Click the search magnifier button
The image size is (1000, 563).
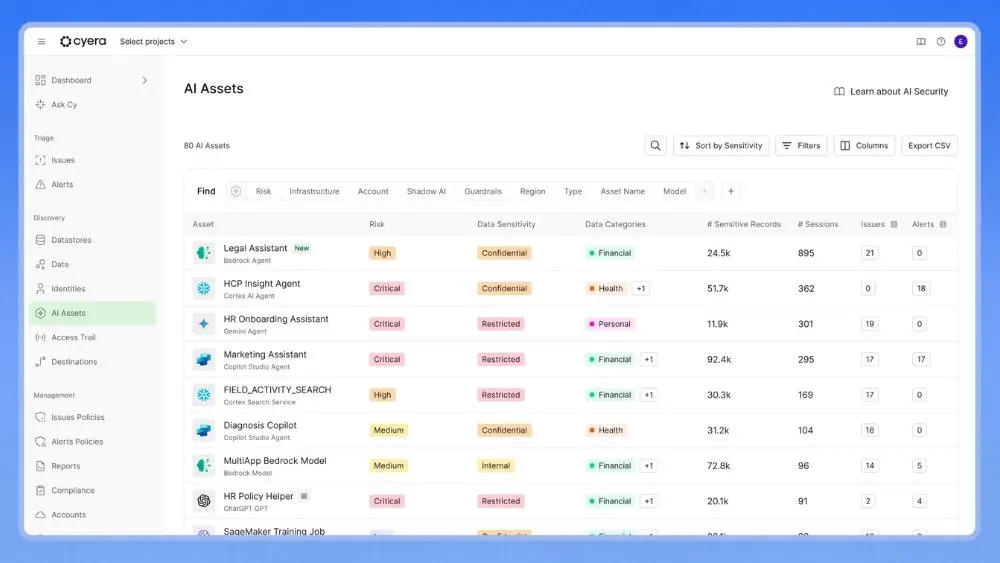coord(655,145)
